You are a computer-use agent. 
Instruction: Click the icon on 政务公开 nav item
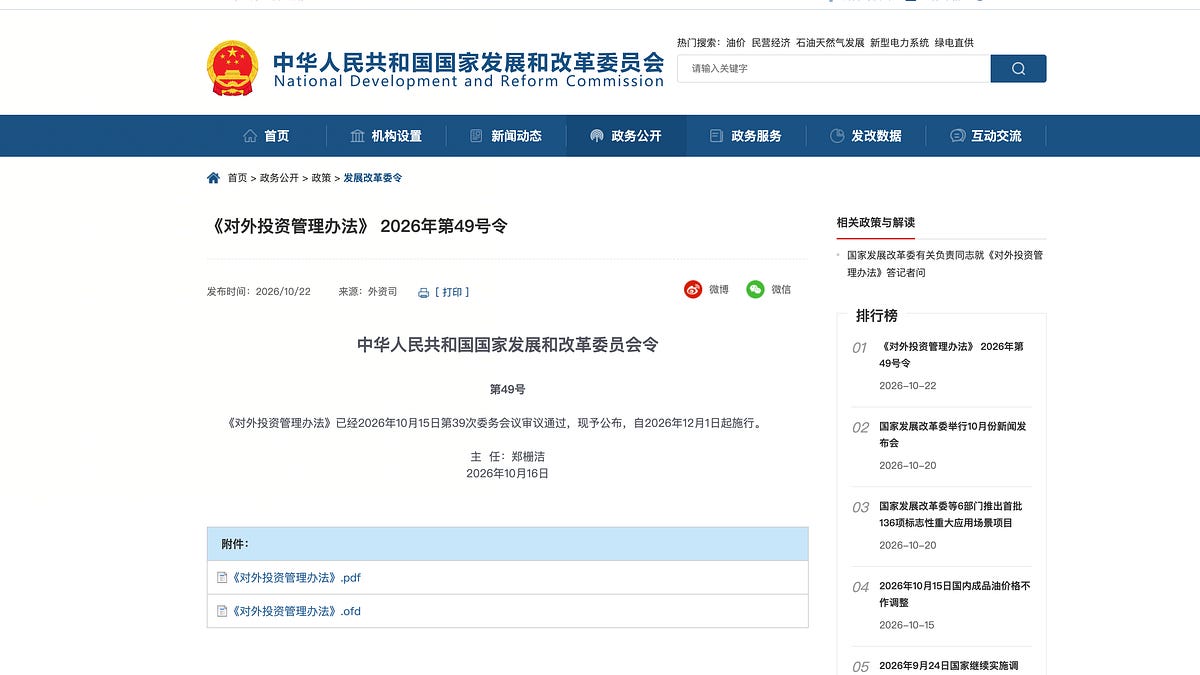tap(597, 136)
